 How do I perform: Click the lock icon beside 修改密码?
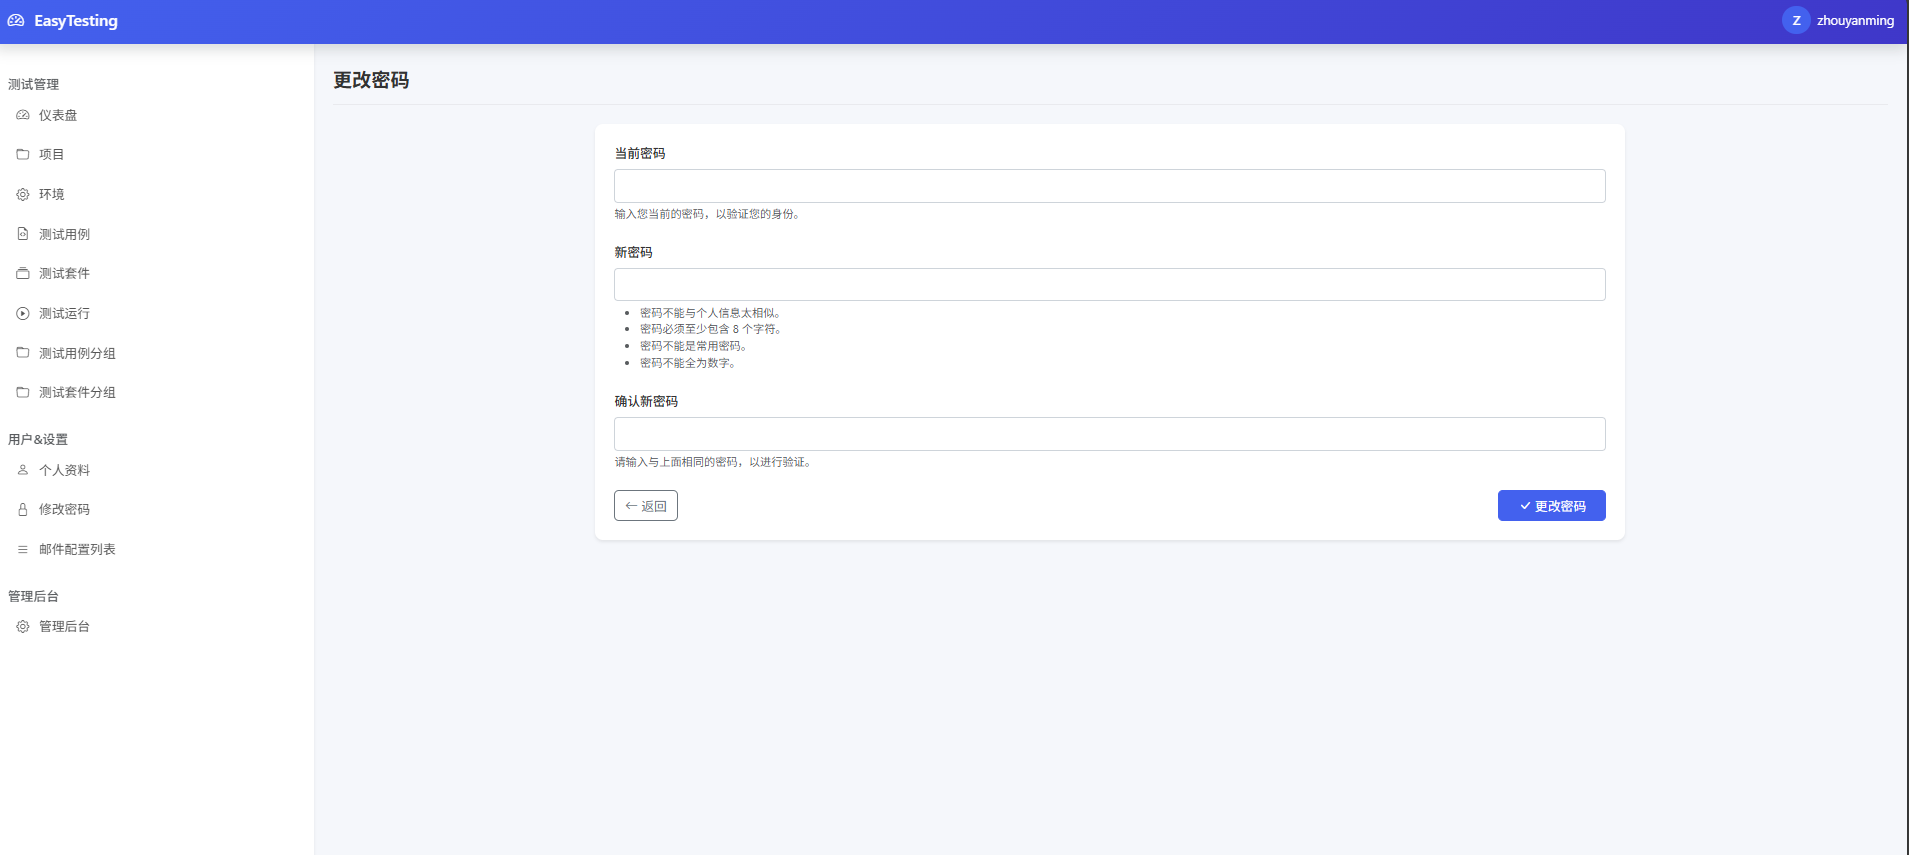tap(23, 509)
